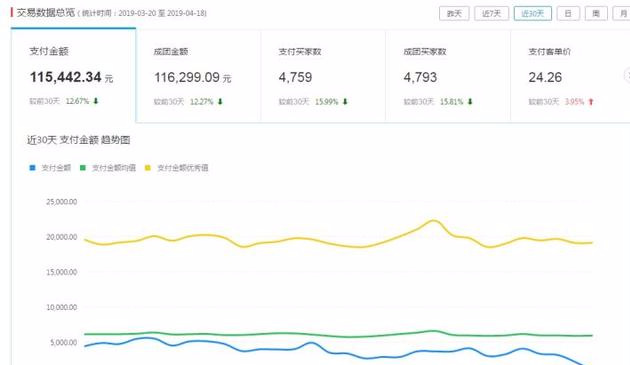Choose the 月 period filter
630x365 pixels.
point(622,14)
